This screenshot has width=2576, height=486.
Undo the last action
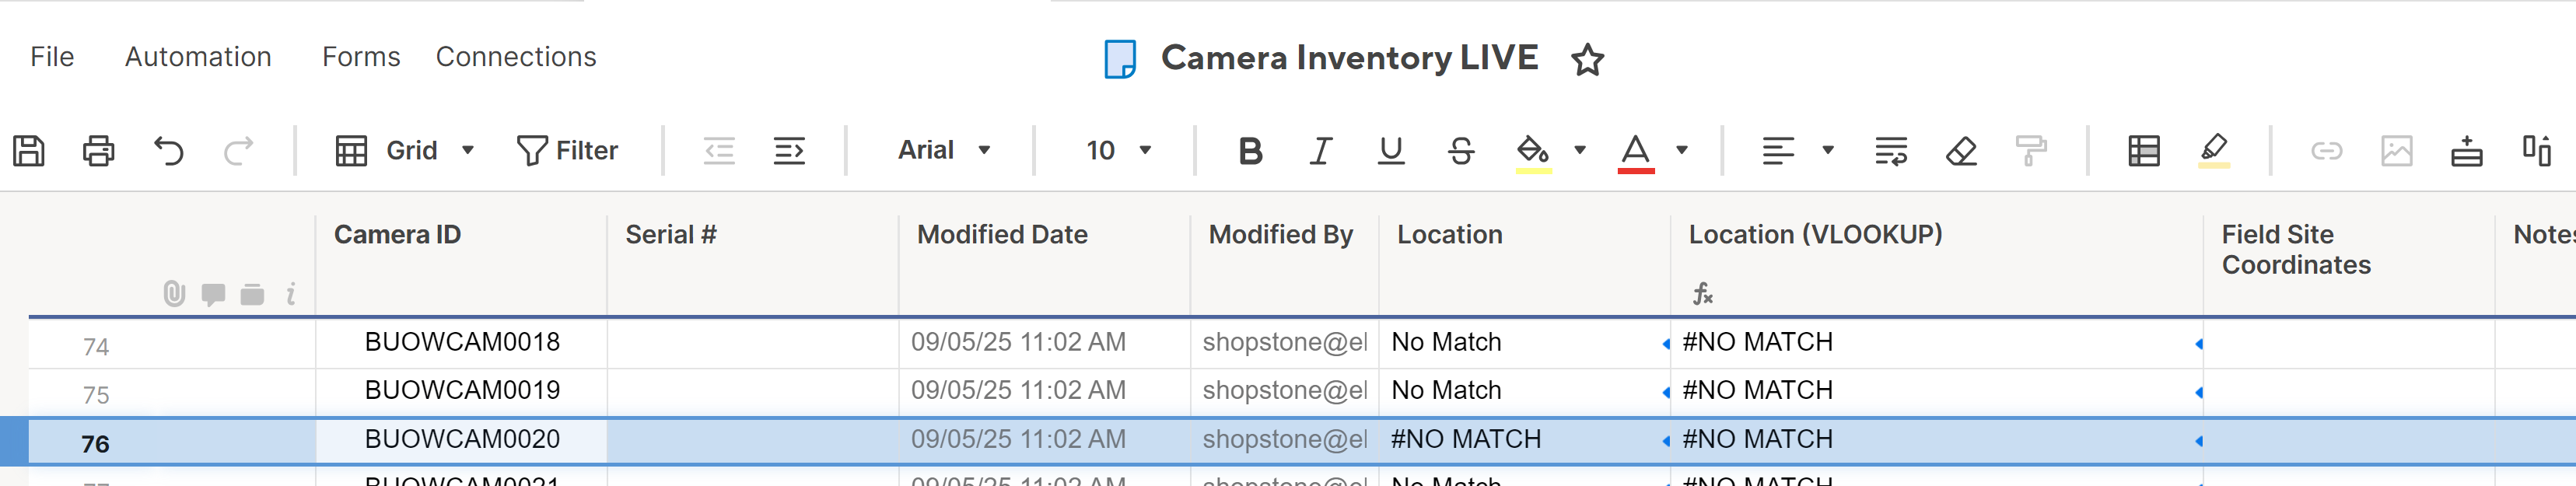click(x=169, y=151)
